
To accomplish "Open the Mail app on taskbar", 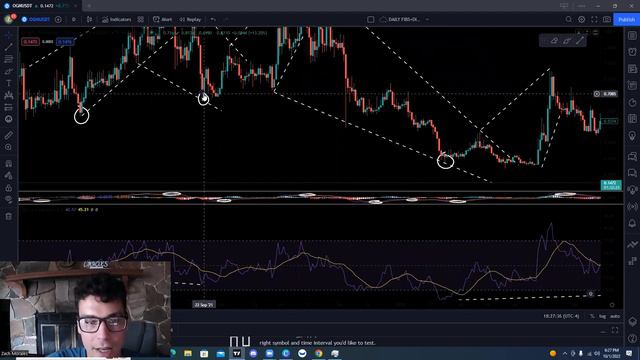I will pos(220,353).
